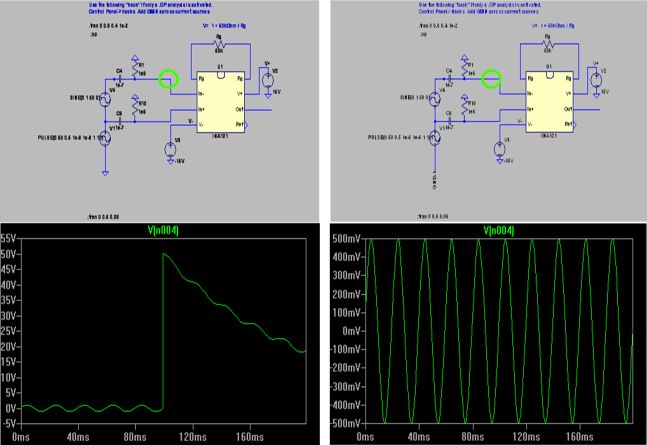Viewport: 647px width, 445px height.
Task: Select the PULSE voltage source in the right schematic
Action: click(434, 139)
